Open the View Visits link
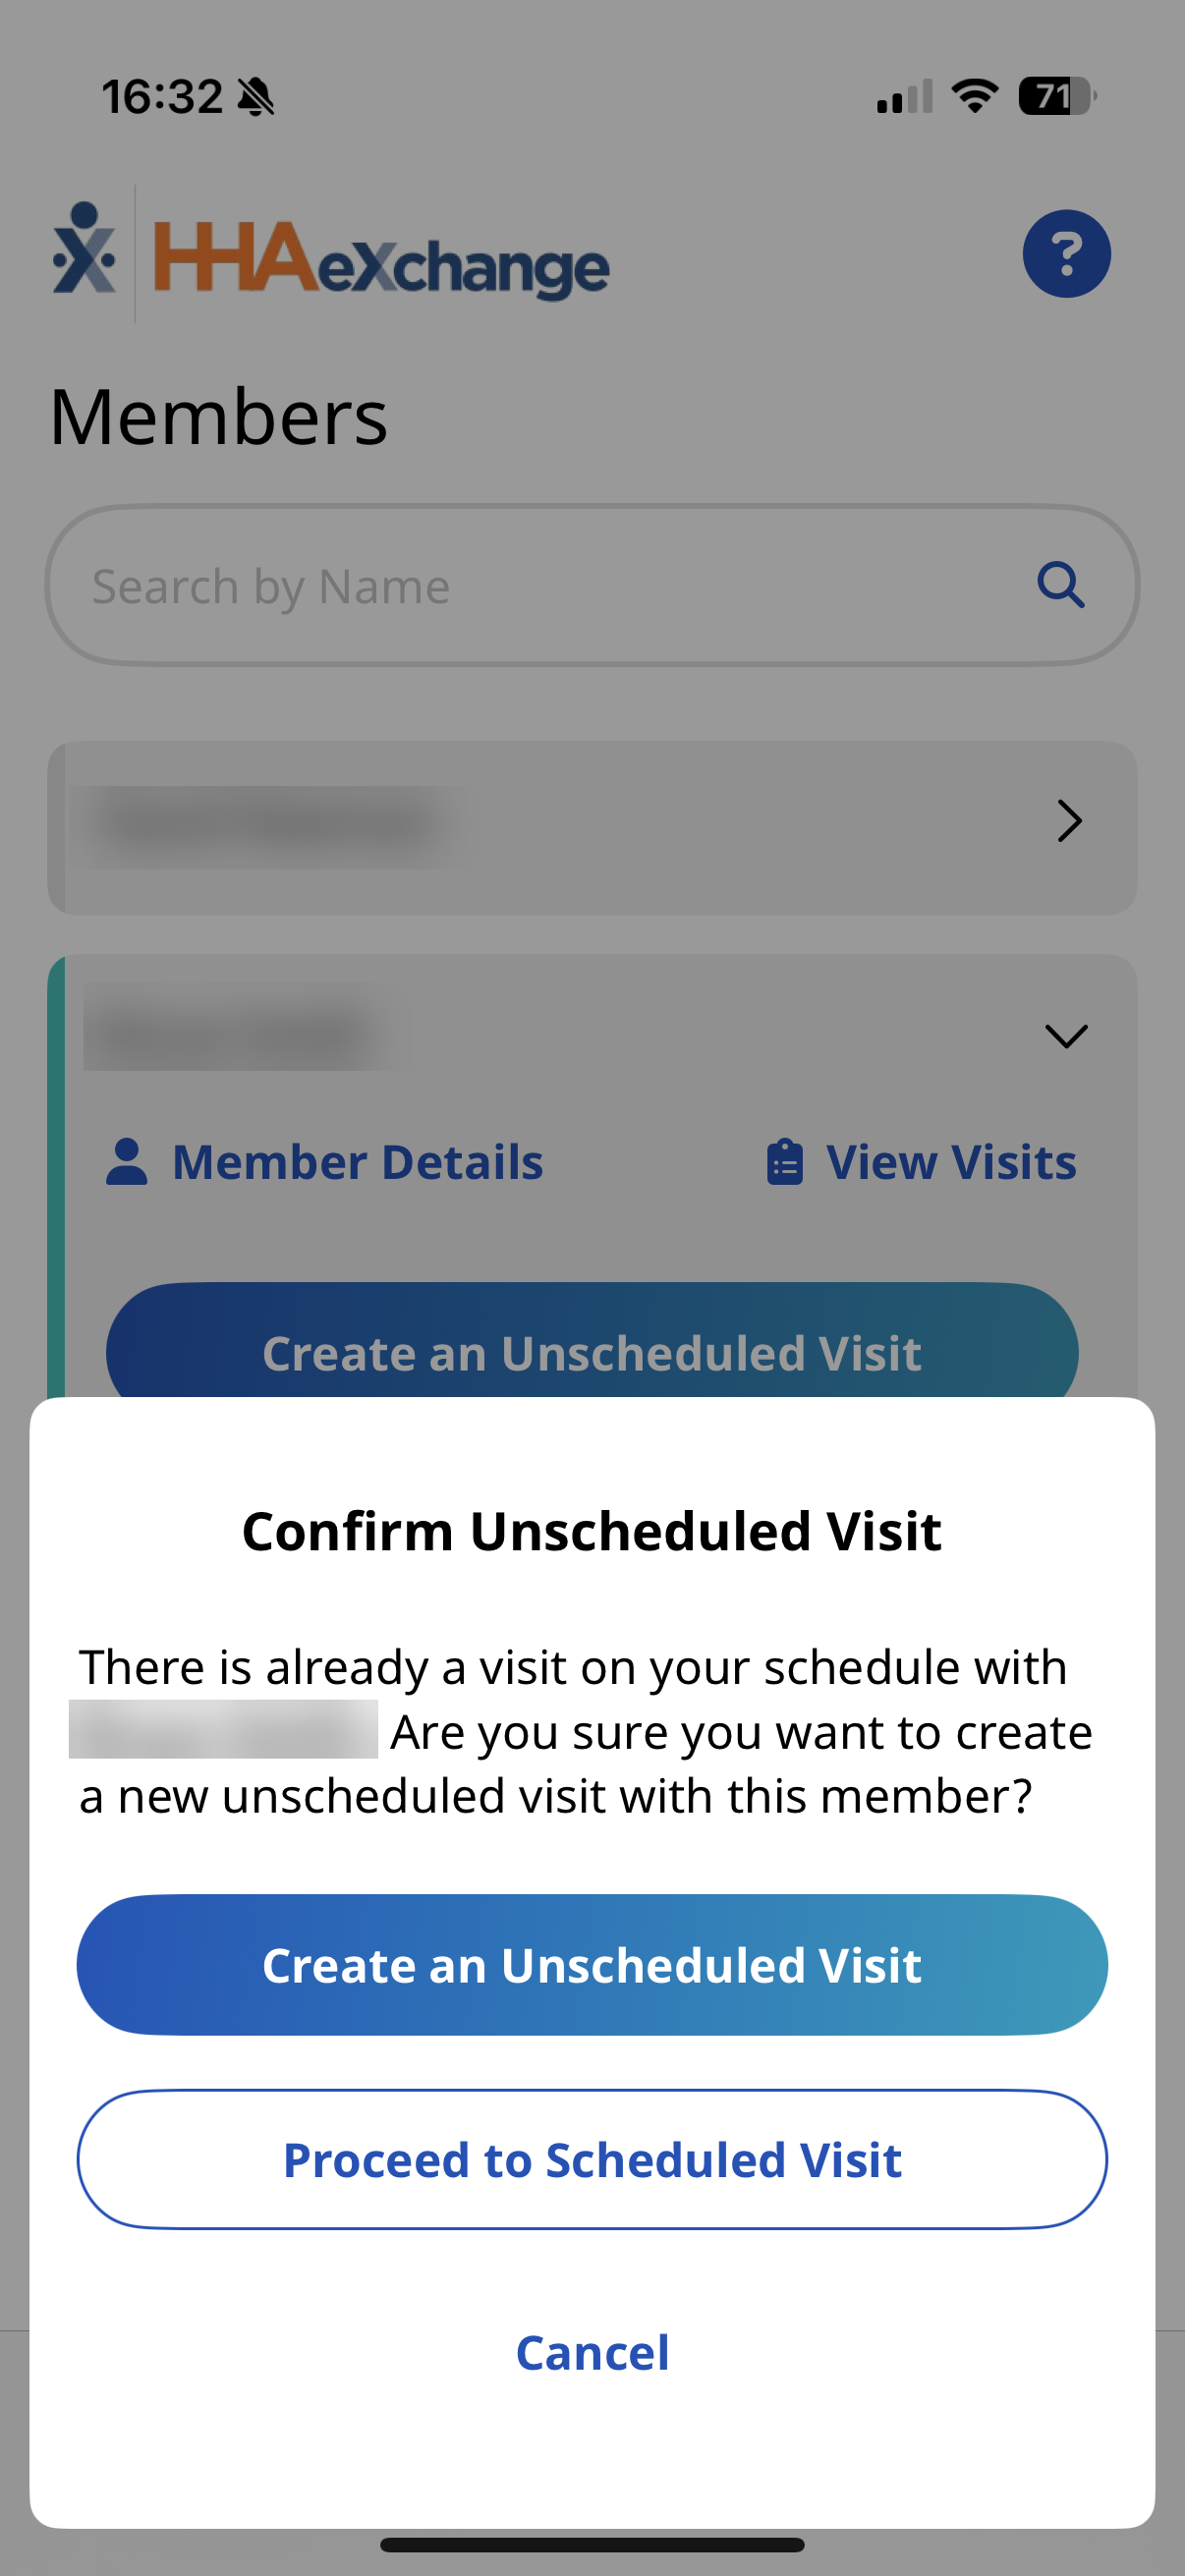Viewport: 1185px width, 2576px height. coord(950,1162)
